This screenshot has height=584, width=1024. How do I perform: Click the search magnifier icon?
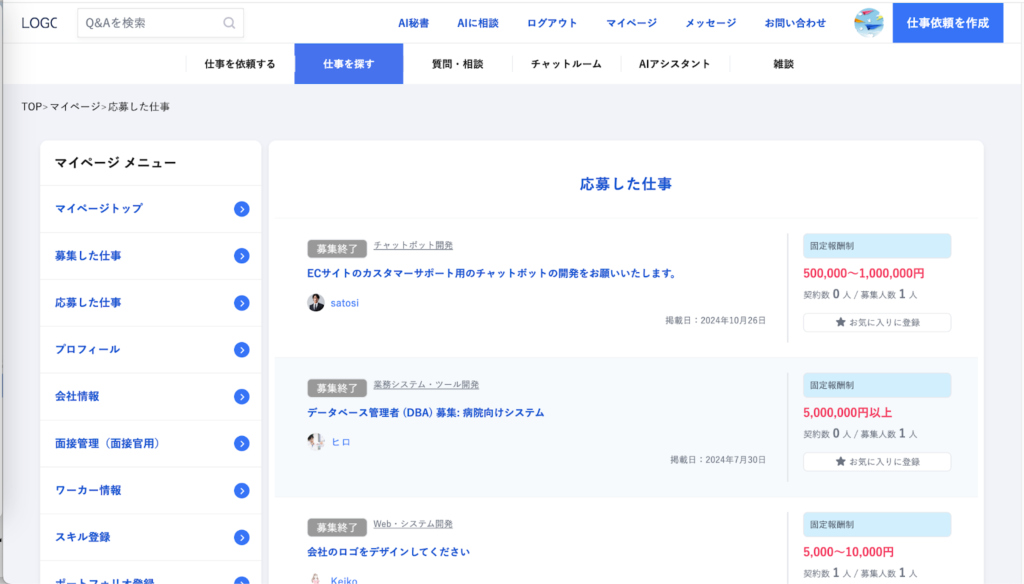coord(230,23)
